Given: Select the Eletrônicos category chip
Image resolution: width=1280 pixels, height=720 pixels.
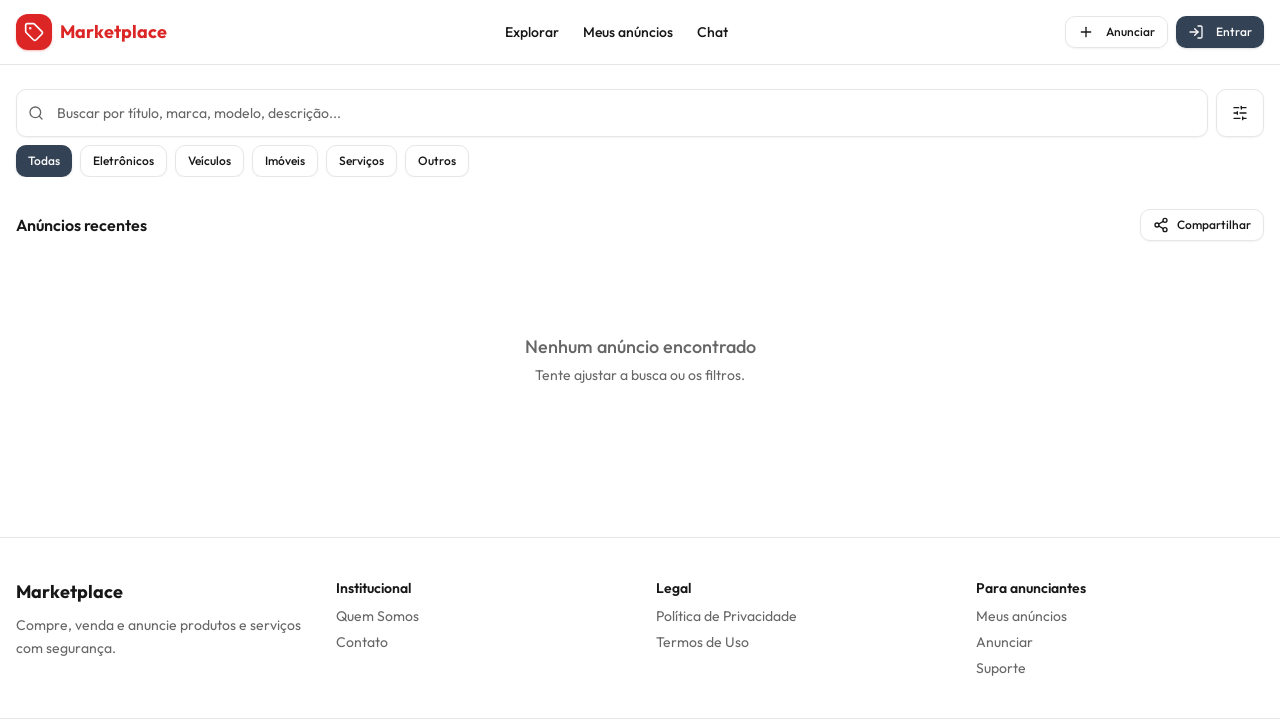Looking at the screenshot, I should (x=123, y=161).
